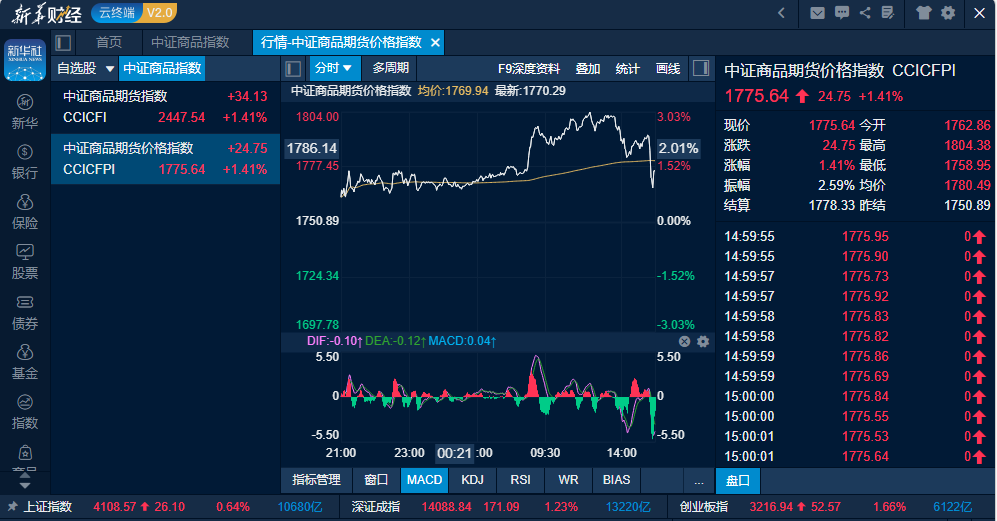
Task: Open the mail envelope icon in title bar
Action: pos(818,13)
